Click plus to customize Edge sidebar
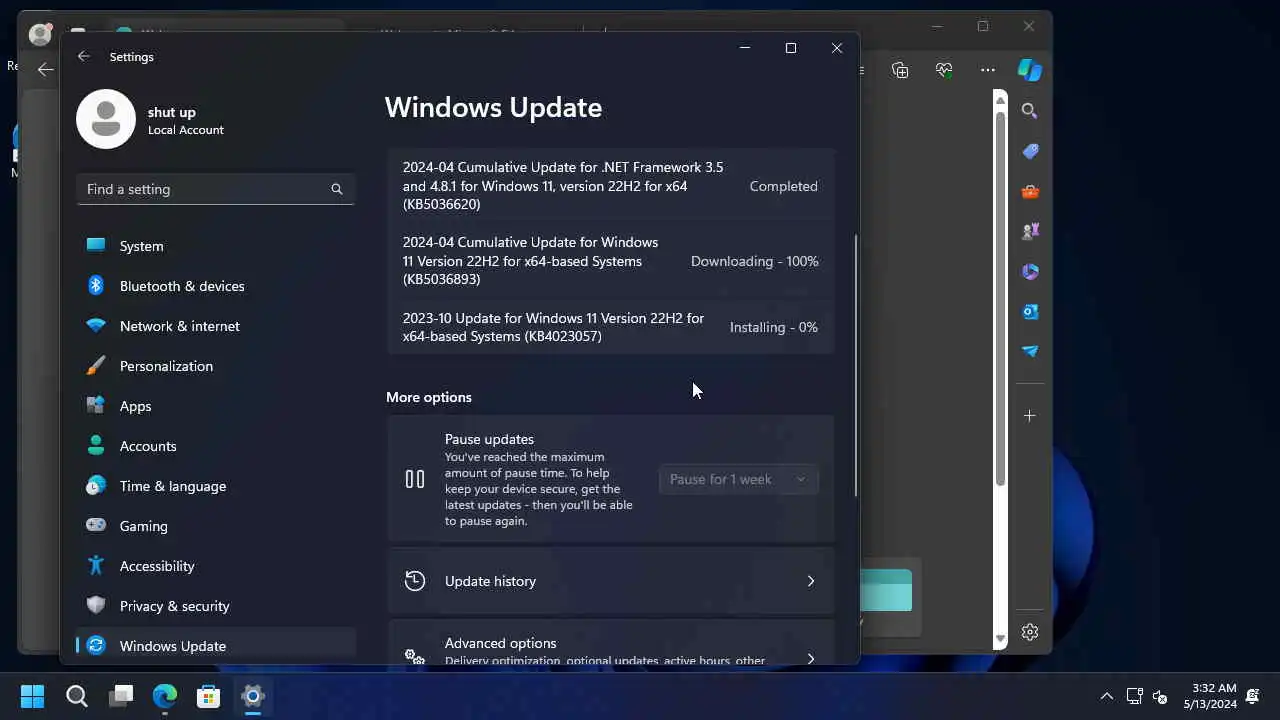 pyautogui.click(x=1030, y=415)
